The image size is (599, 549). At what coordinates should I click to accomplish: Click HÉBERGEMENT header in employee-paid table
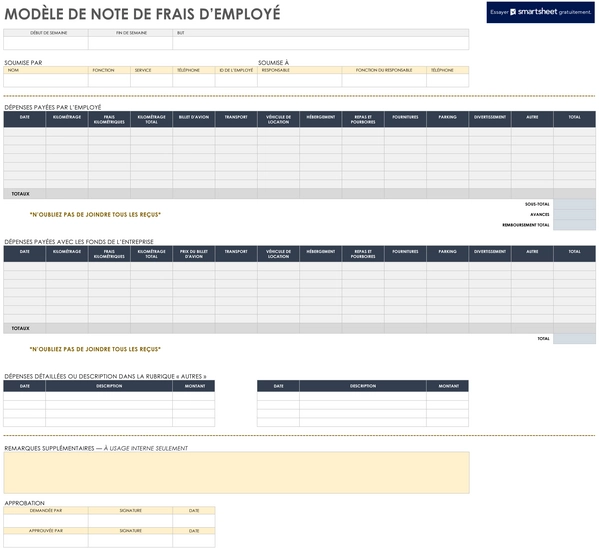pos(321,119)
